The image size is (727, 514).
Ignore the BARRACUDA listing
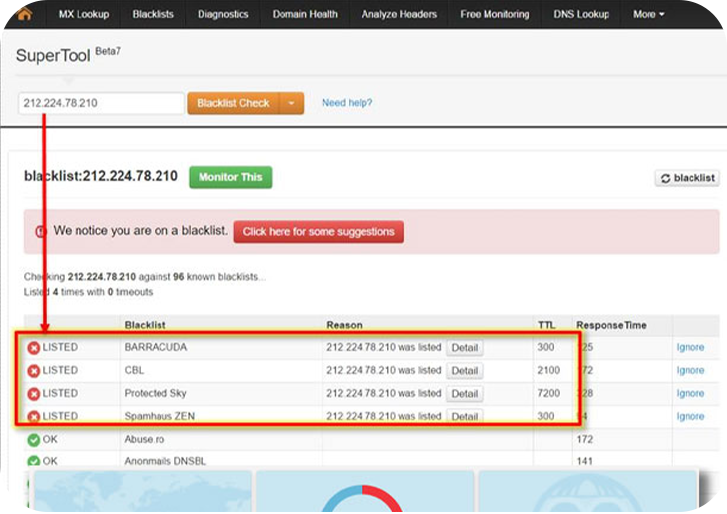[690, 347]
